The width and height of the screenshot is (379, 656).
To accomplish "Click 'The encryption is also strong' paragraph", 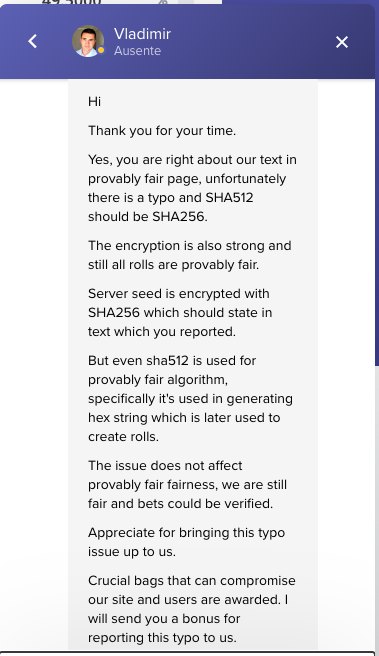I will tap(190, 255).
